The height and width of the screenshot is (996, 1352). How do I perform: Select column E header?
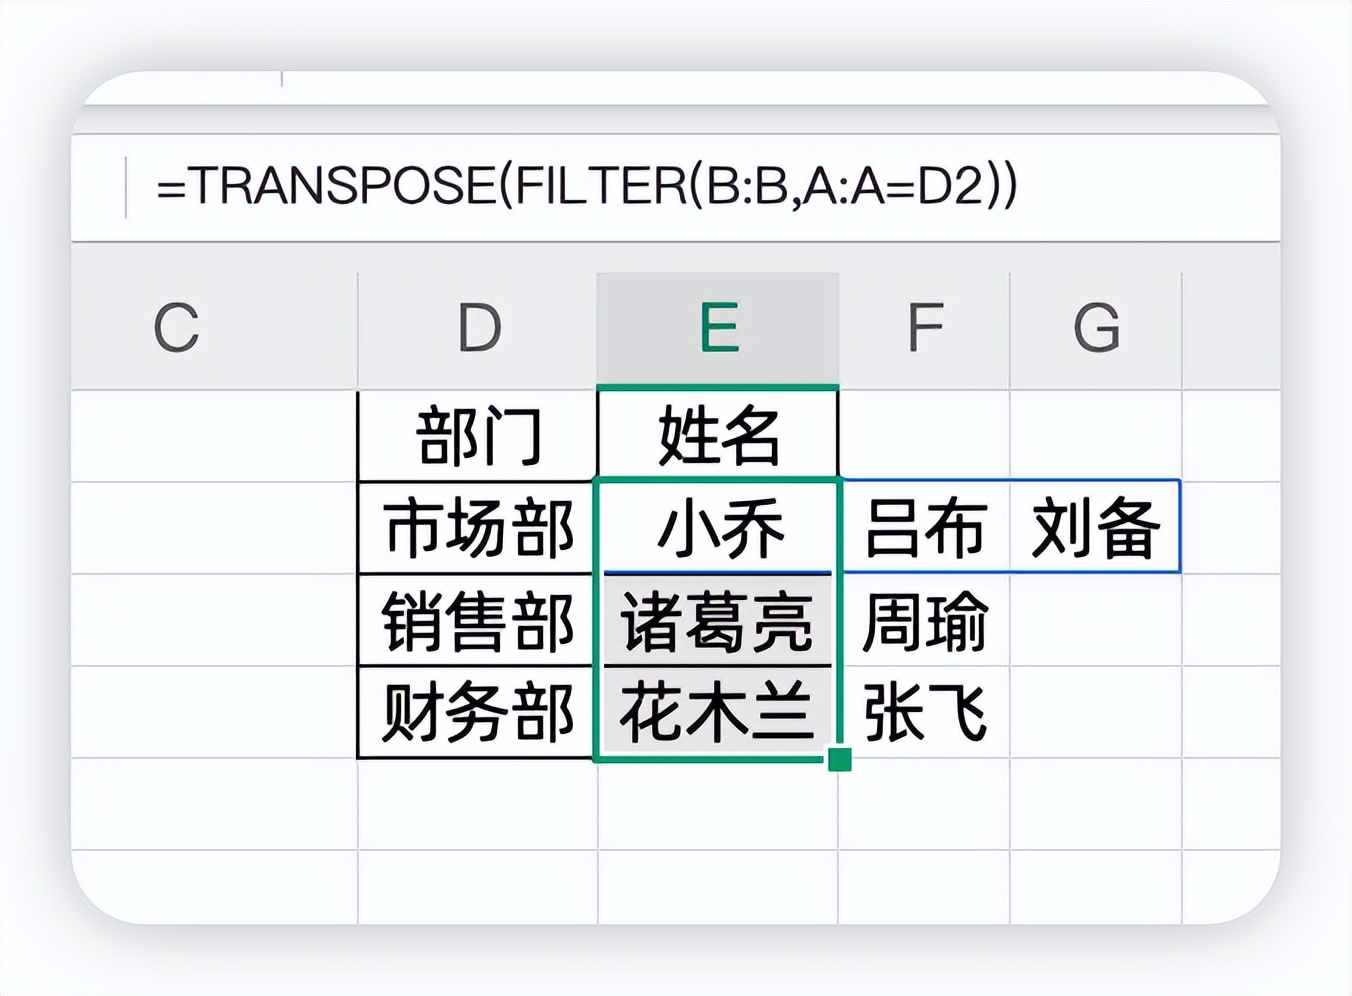point(718,328)
